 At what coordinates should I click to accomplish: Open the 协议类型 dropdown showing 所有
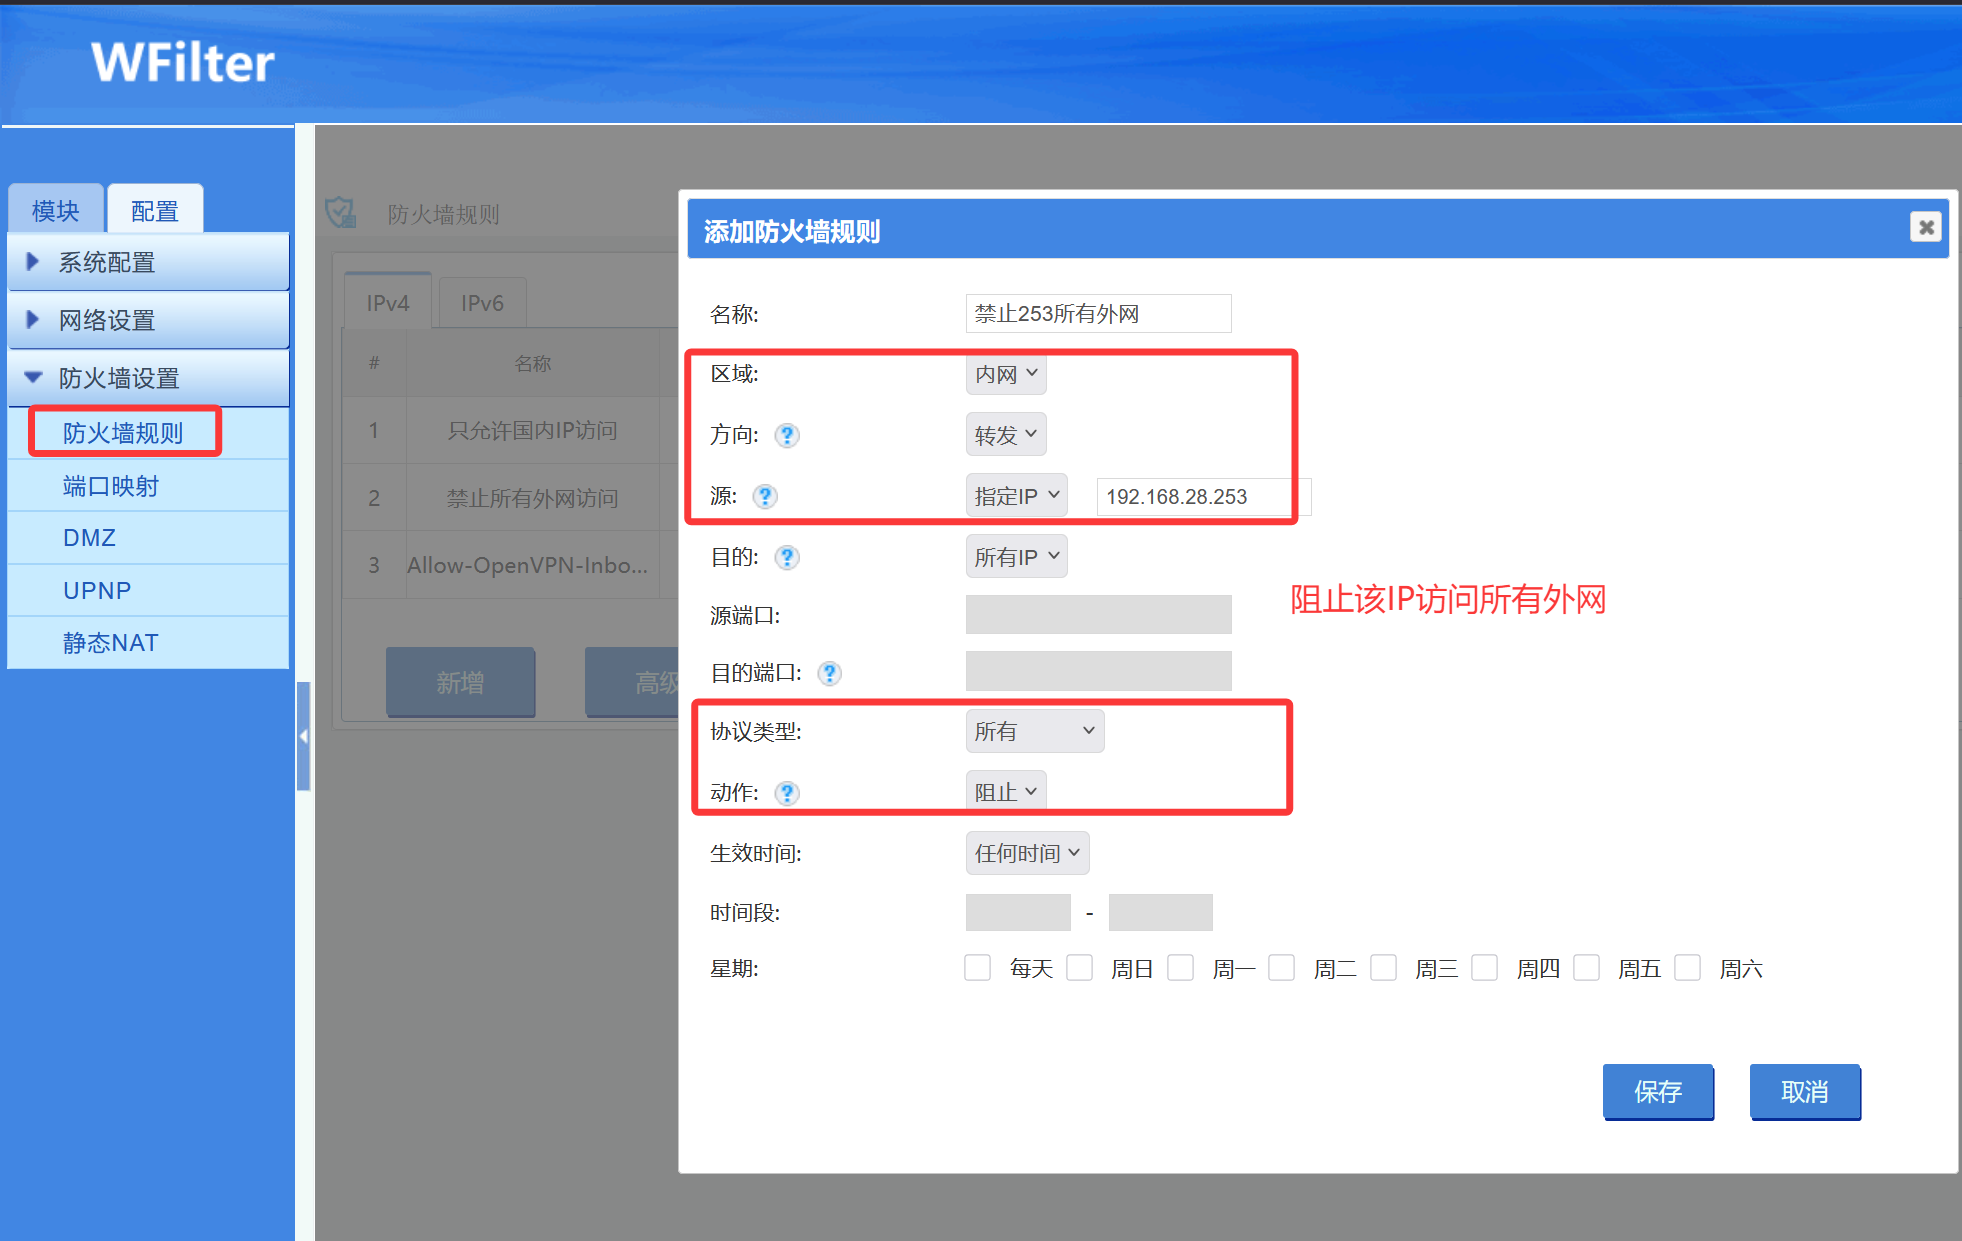[x=1034, y=732]
